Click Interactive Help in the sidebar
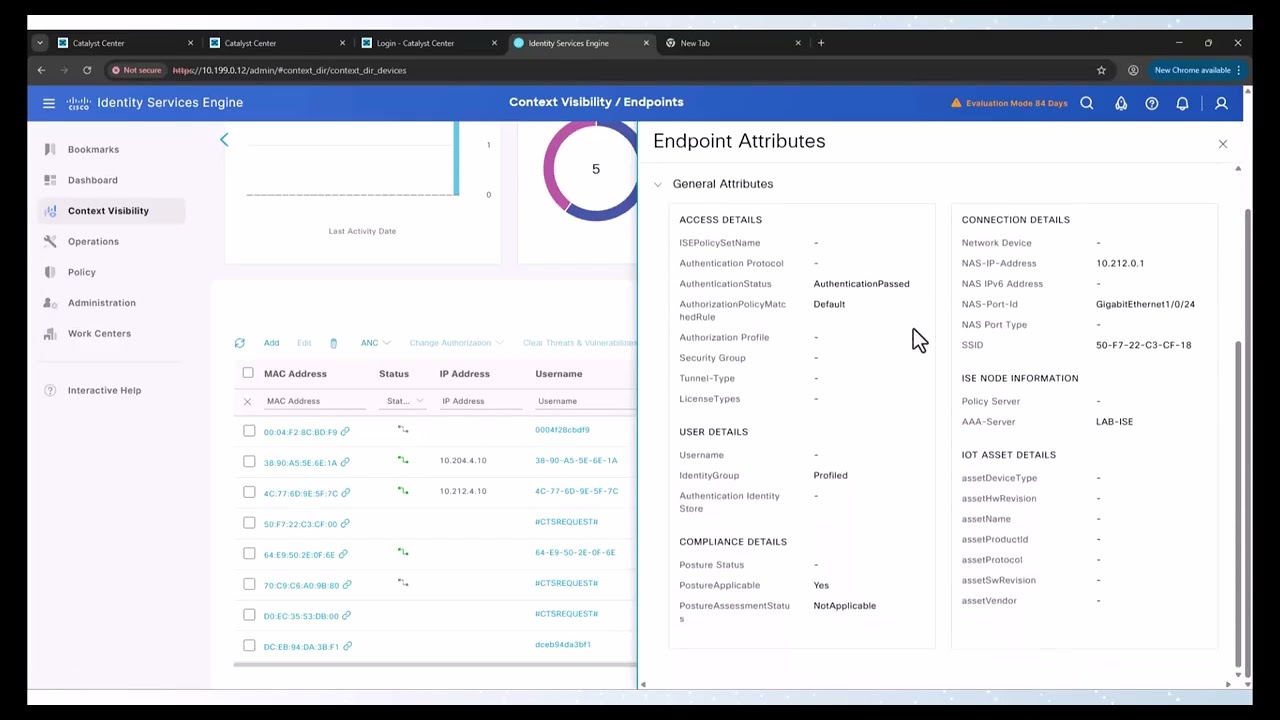The height and width of the screenshot is (720, 1280). pos(104,390)
